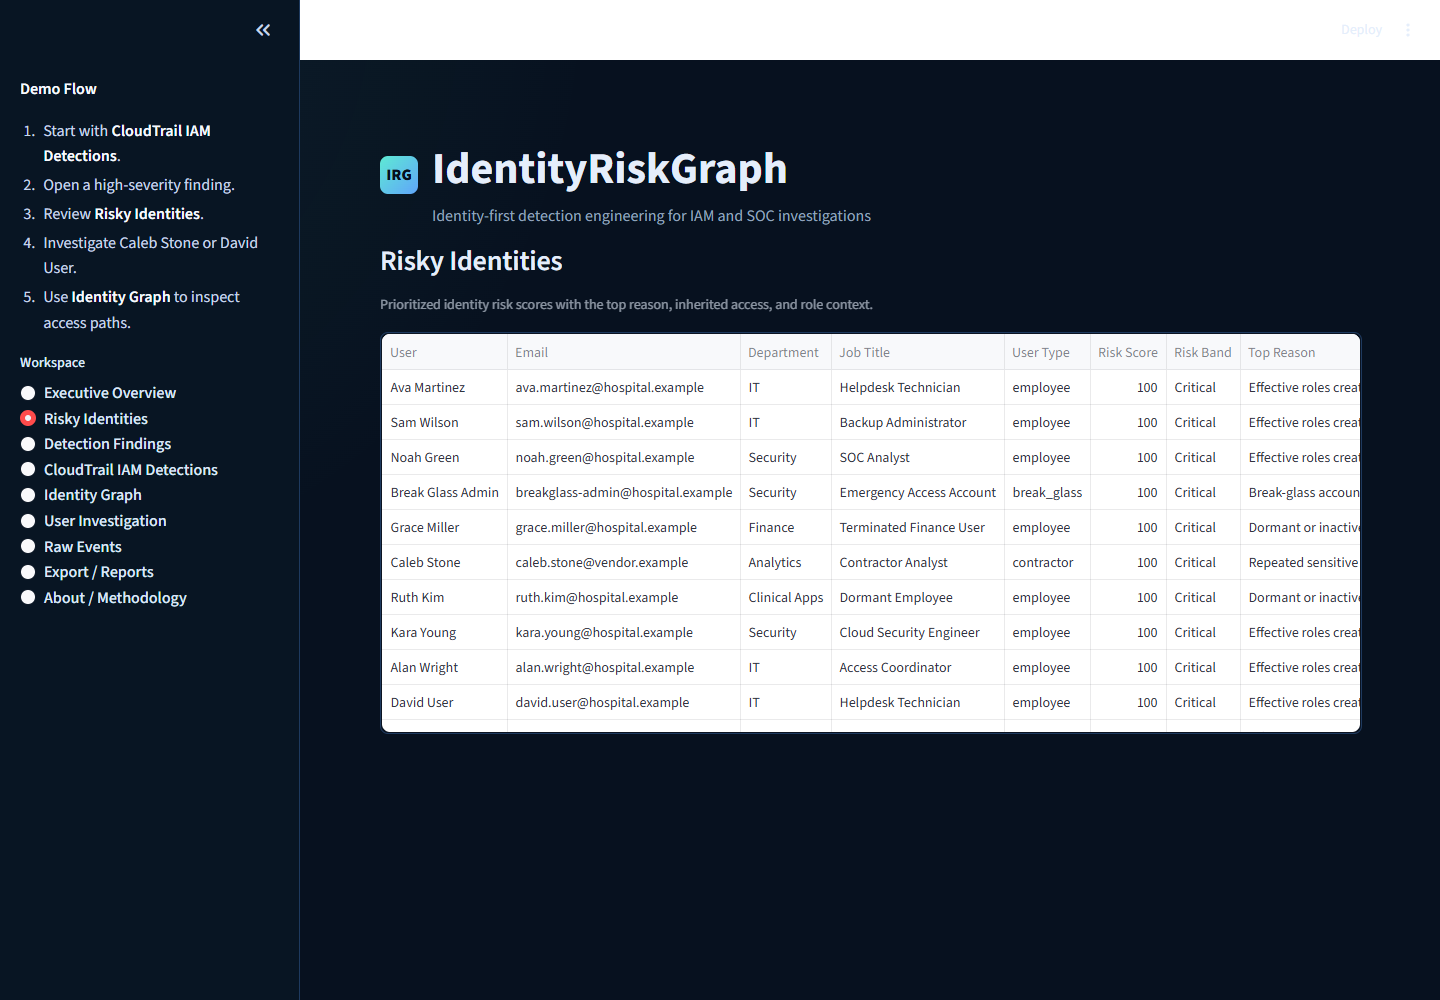Select Identity Graph radio option
The image size is (1440, 1000).
coord(81,495)
